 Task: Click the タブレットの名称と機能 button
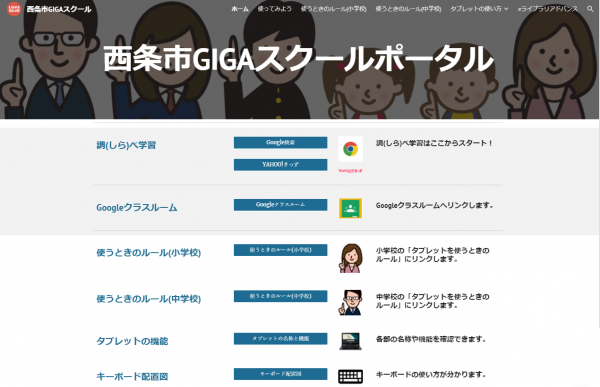point(280,338)
